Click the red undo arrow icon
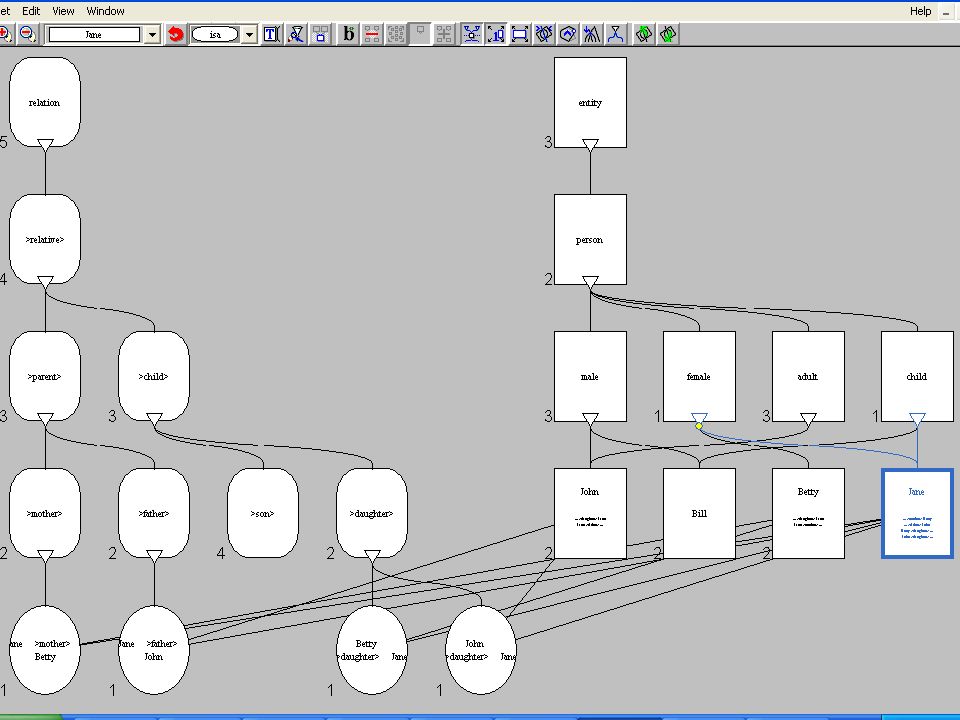 pyautogui.click(x=176, y=34)
